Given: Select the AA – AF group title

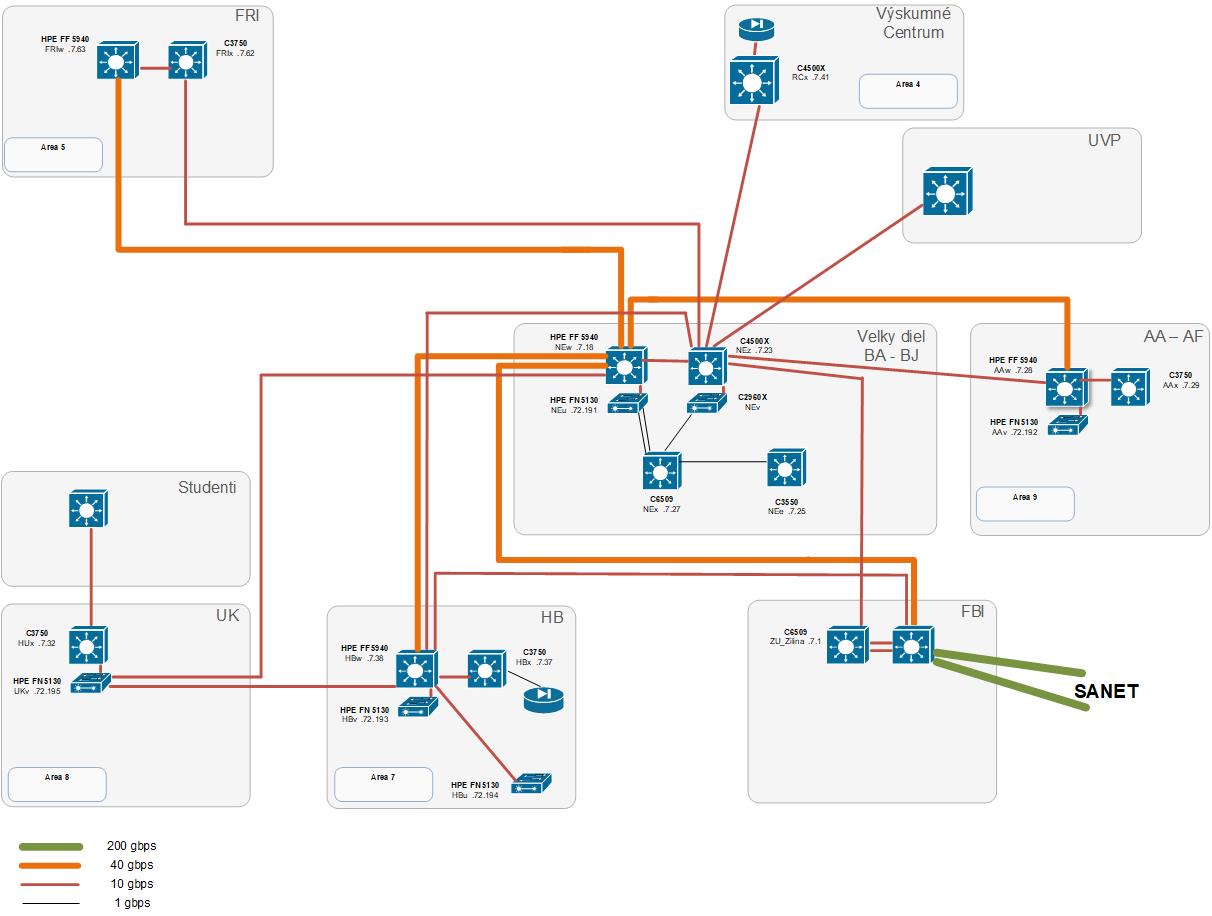Looking at the screenshot, I should point(1175,337).
